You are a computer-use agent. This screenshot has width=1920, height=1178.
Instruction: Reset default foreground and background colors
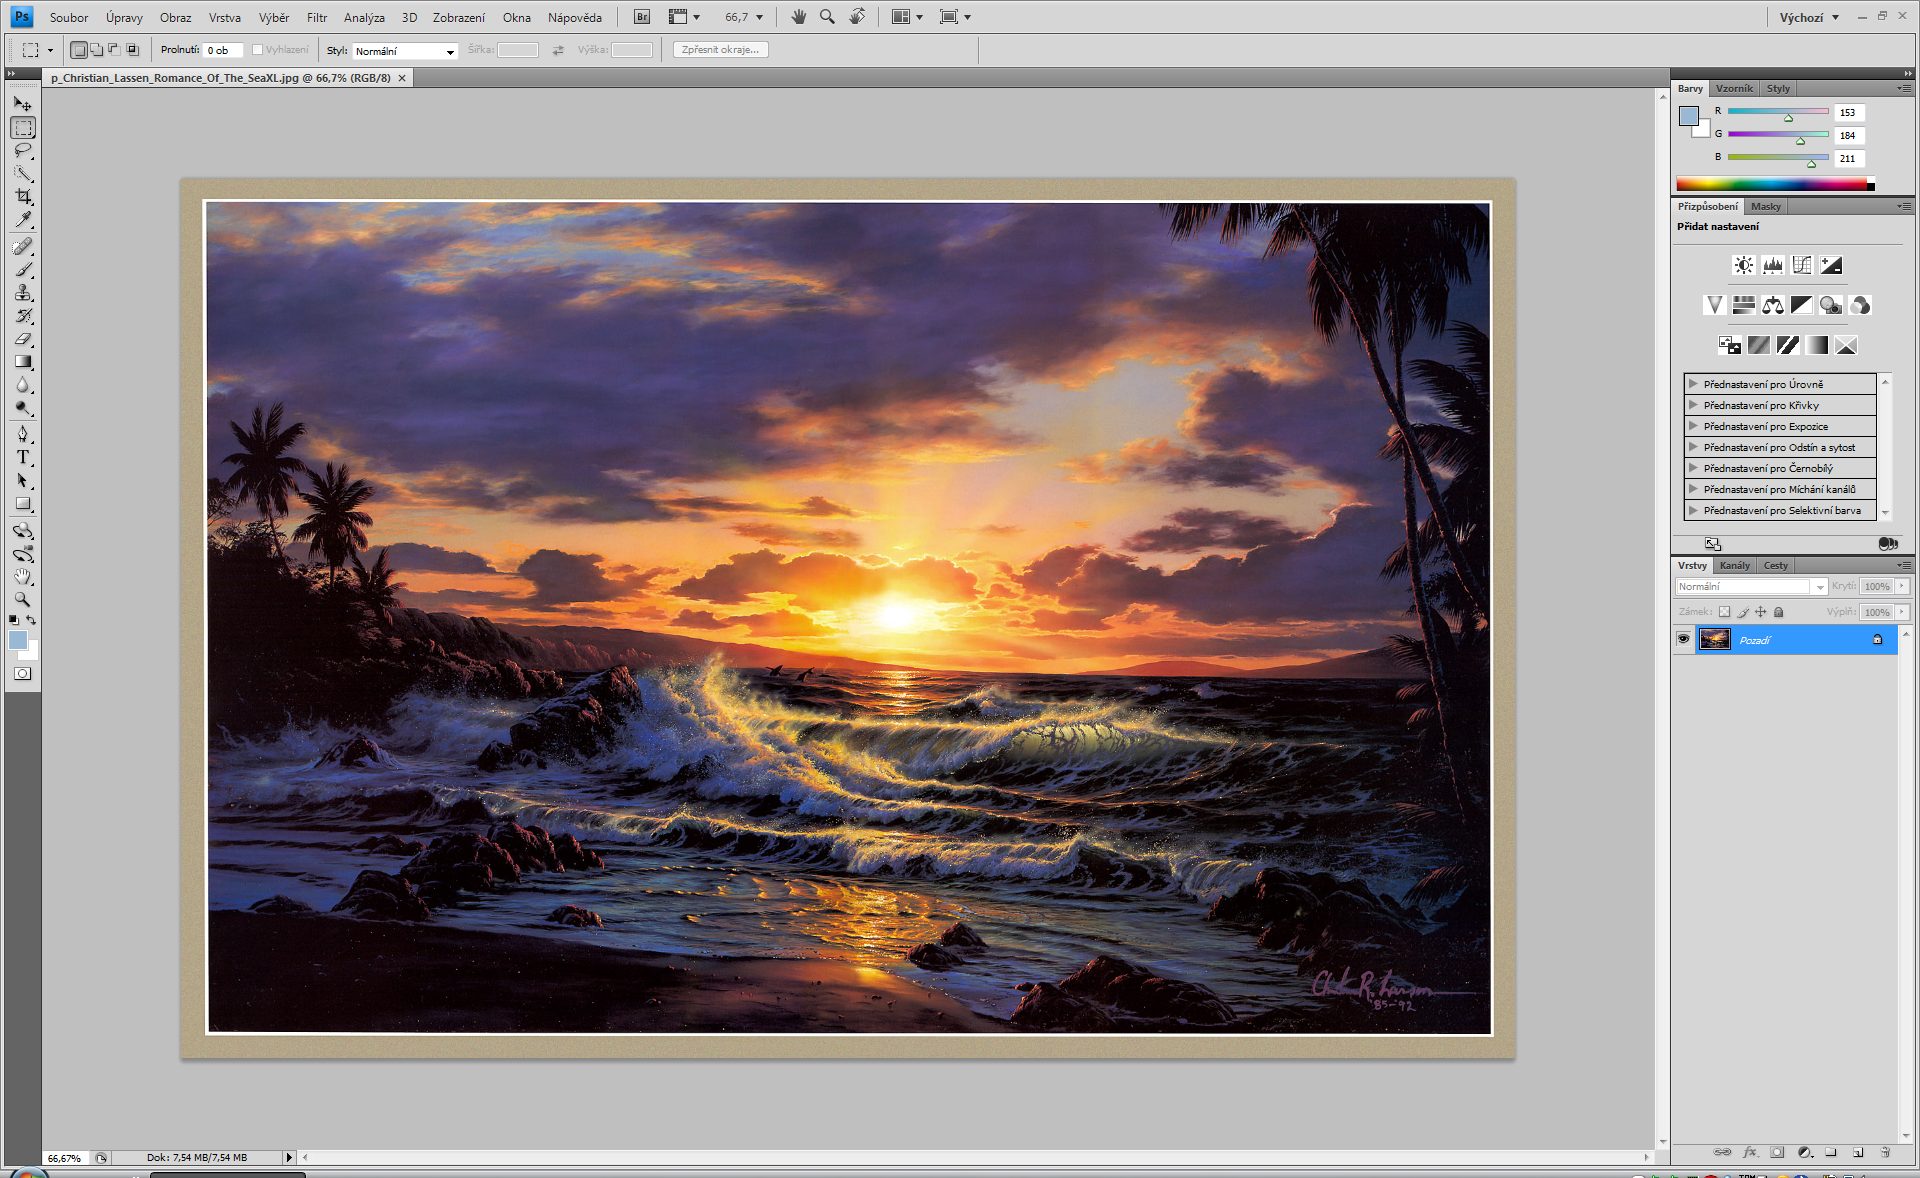14,621
